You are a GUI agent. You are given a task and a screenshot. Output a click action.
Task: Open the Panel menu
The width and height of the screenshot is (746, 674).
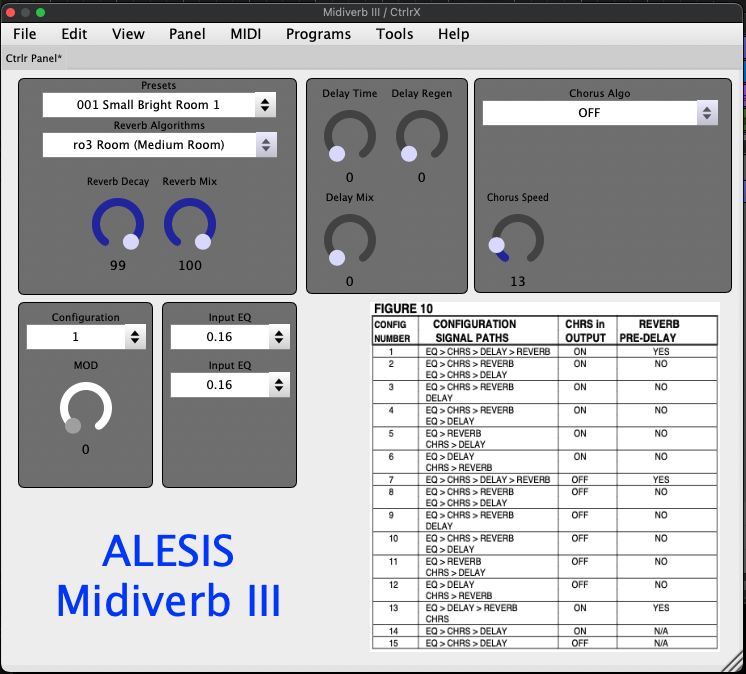187,34
